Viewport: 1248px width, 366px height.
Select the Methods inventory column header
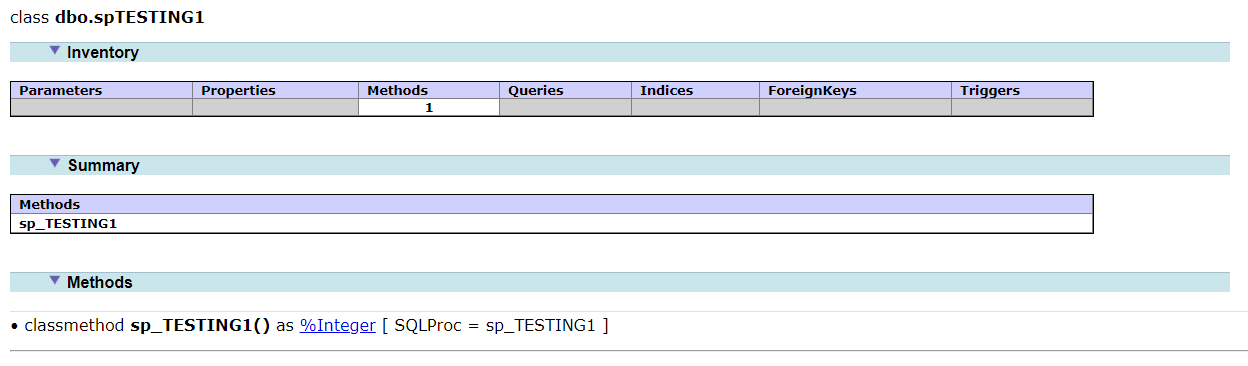click(x=429, y=90)
